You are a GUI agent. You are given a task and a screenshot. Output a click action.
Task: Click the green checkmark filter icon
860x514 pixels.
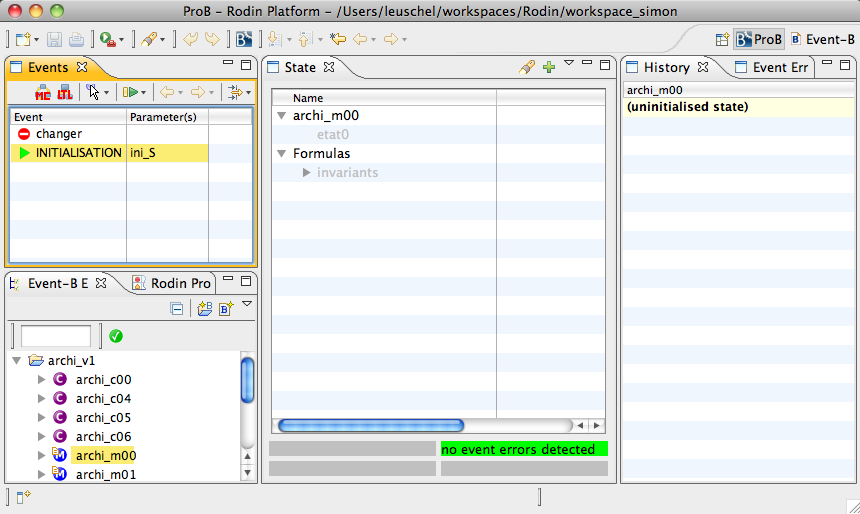(116, 336)
